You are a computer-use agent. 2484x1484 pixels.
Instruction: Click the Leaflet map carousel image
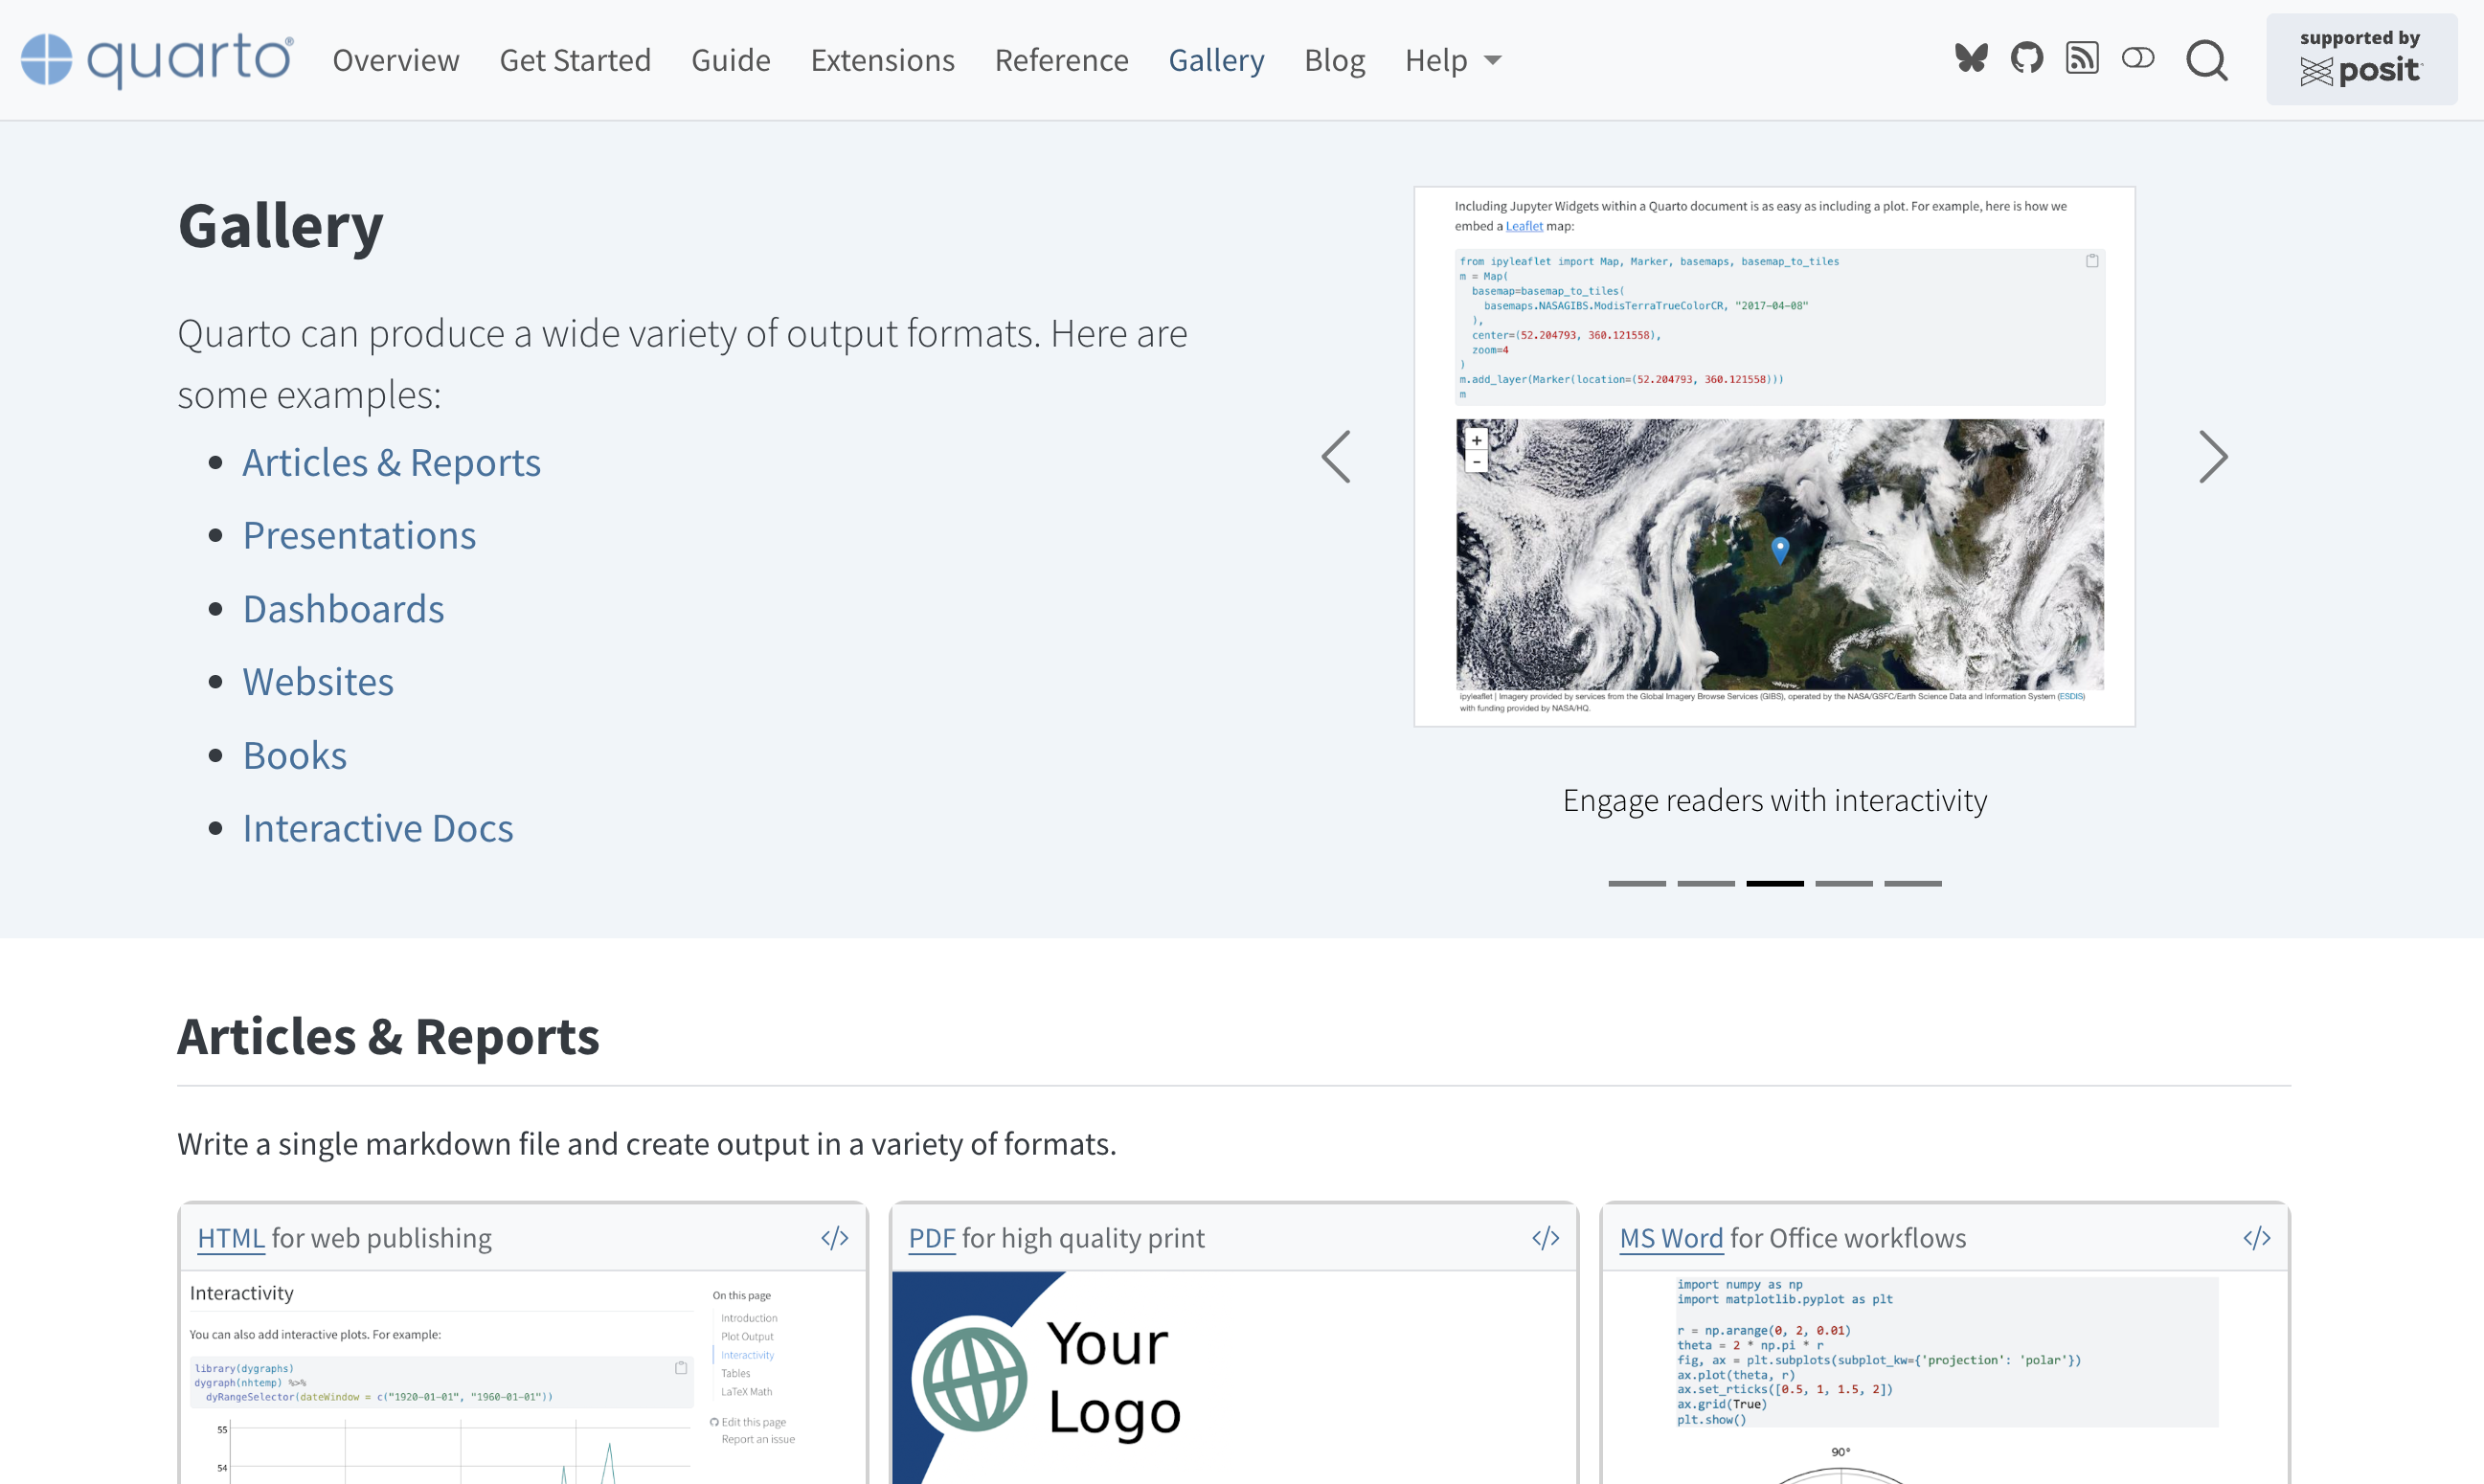[1775, 456]
